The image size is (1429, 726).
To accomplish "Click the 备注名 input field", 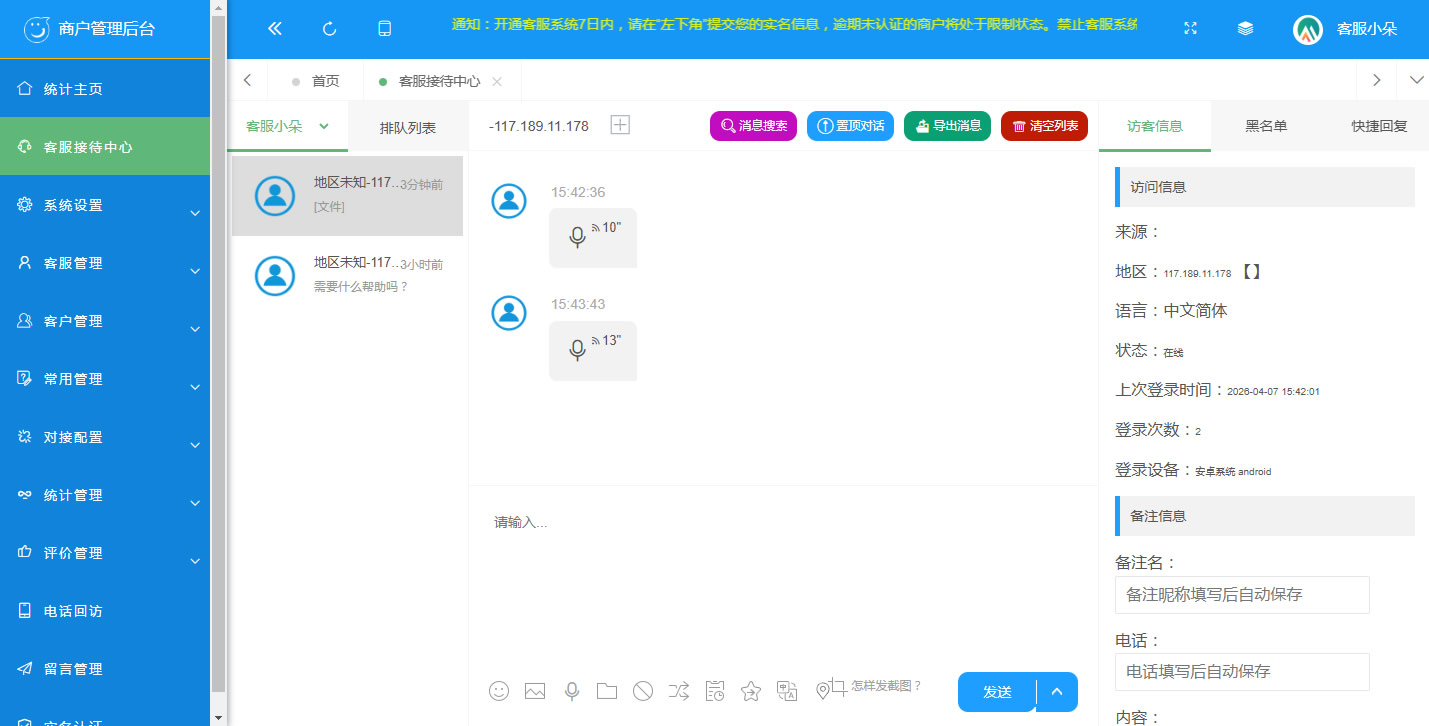I will (1241, 595).
